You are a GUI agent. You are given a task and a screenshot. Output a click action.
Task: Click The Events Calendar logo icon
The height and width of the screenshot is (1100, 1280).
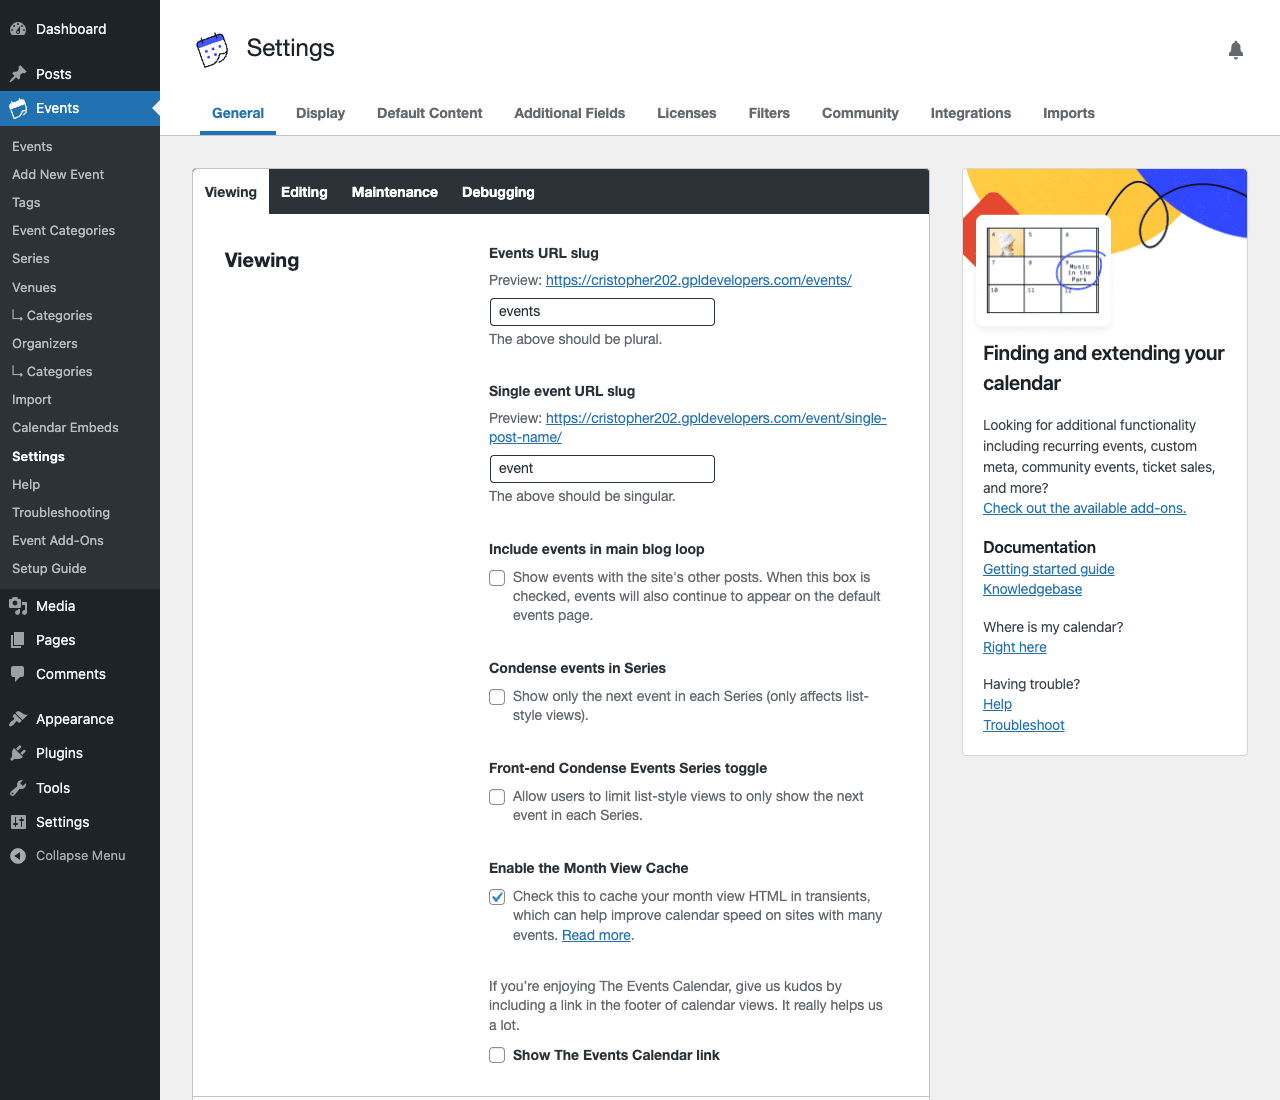coord(212,50)
